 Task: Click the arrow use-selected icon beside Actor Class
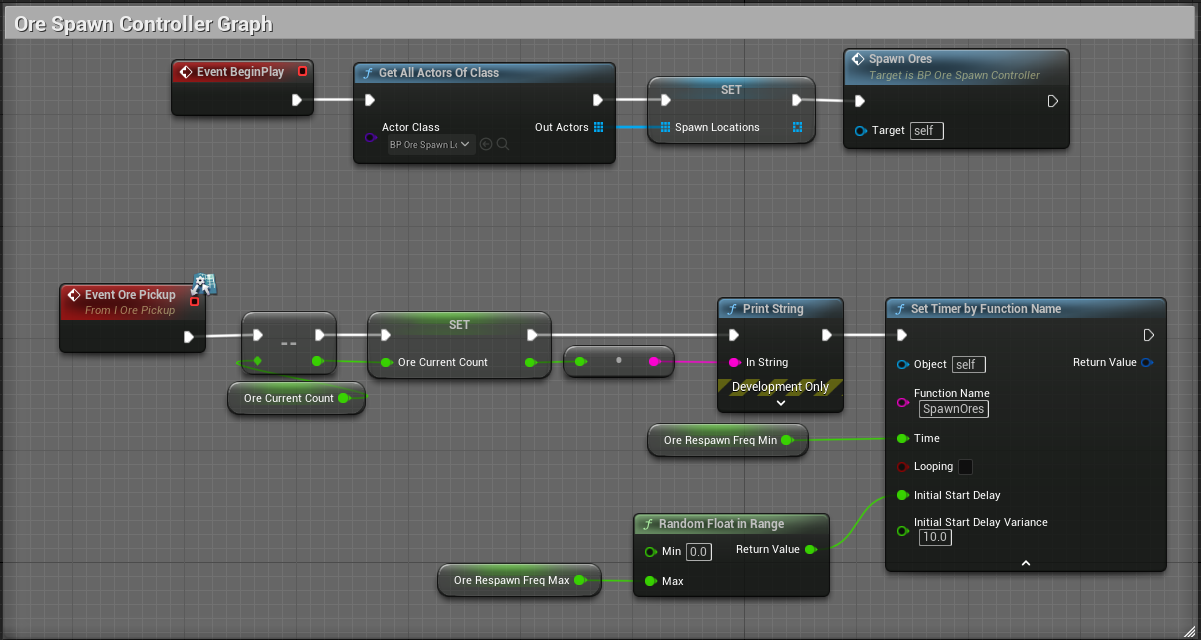tap(486, 144)
